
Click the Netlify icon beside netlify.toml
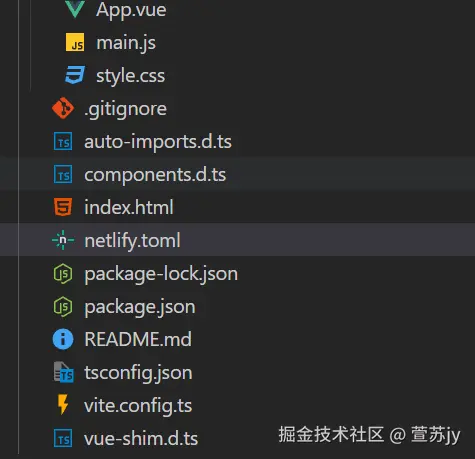(x=63, y=240)
